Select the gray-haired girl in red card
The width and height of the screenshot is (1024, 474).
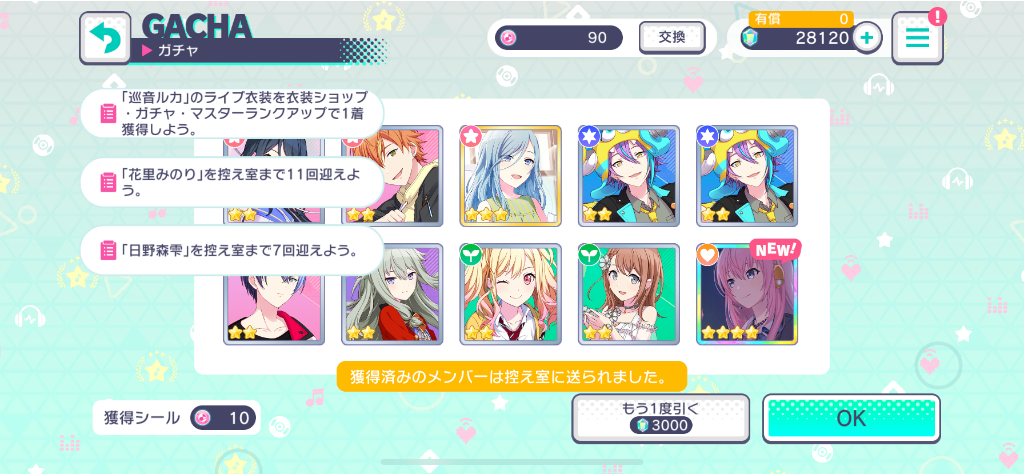click(392, 294)
